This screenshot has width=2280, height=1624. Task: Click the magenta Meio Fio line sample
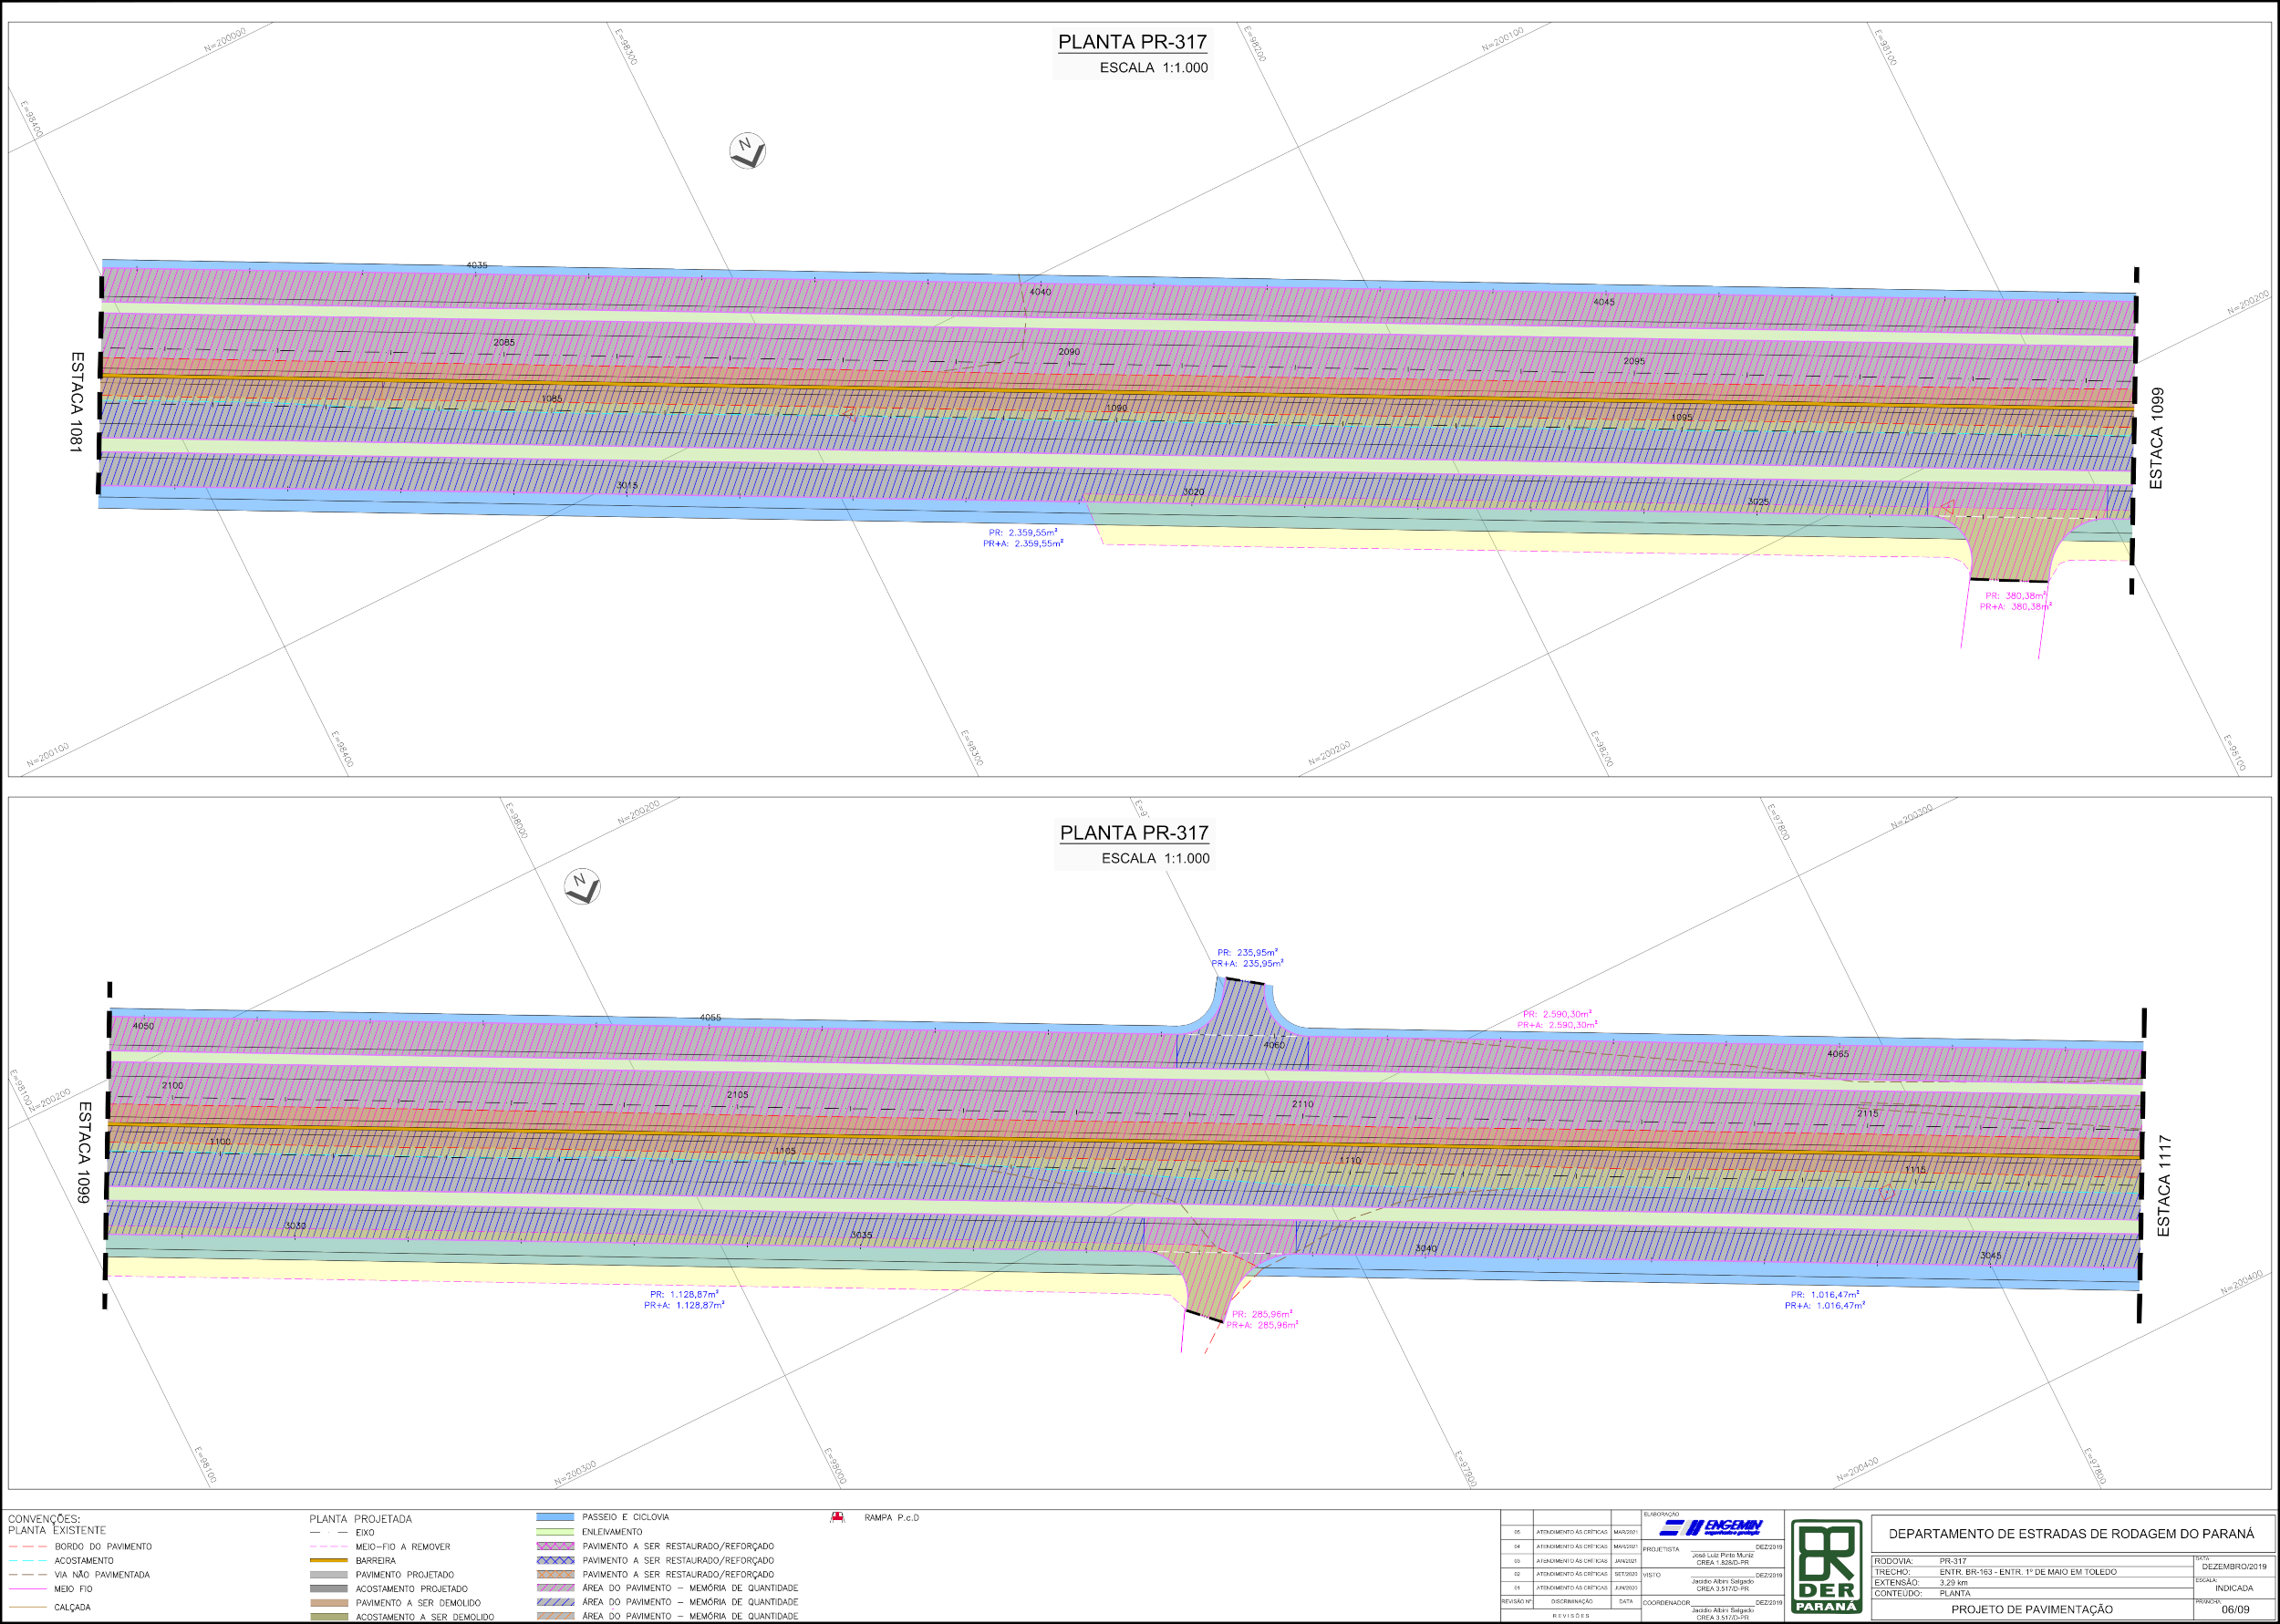(x=28, y=1588)
